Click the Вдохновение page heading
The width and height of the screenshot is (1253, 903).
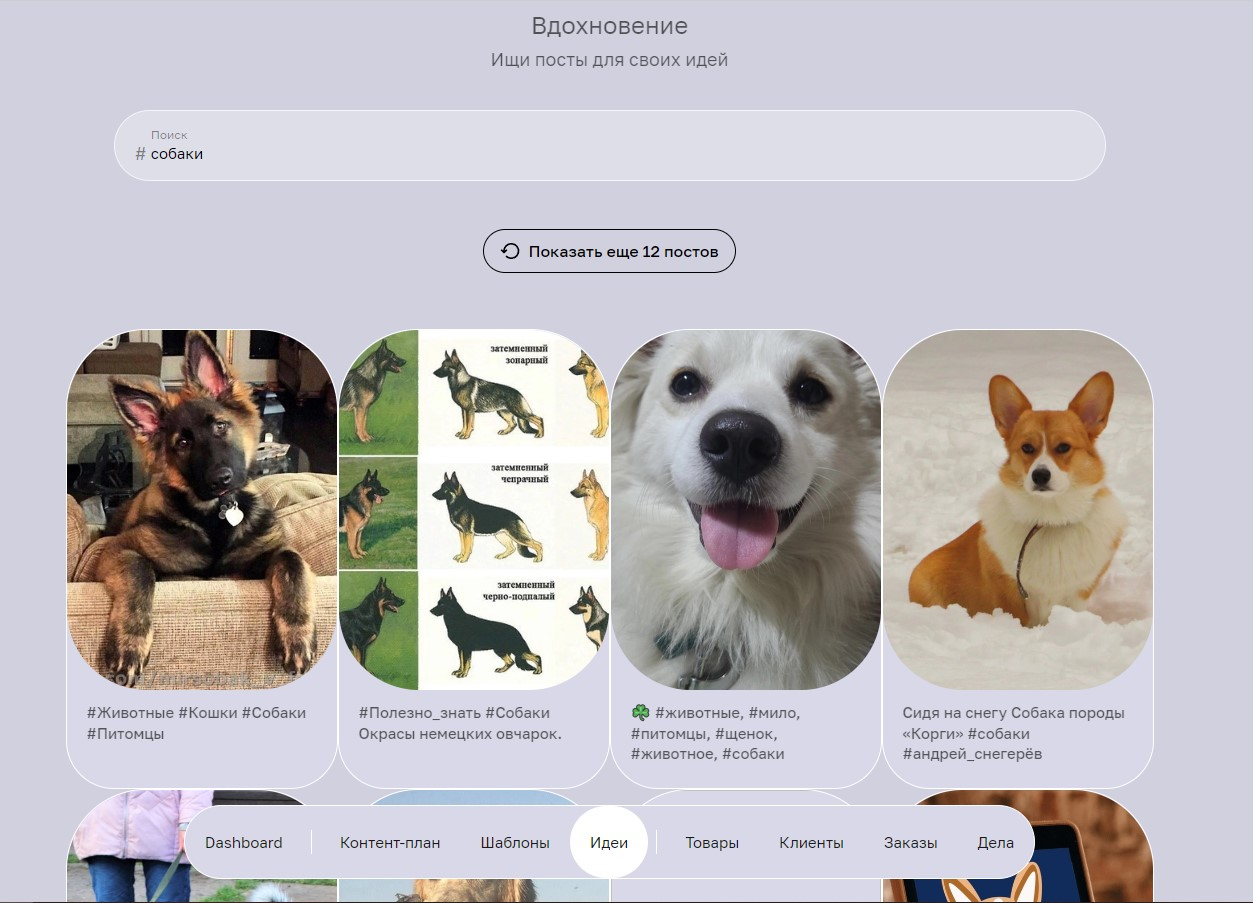[609, 26]
